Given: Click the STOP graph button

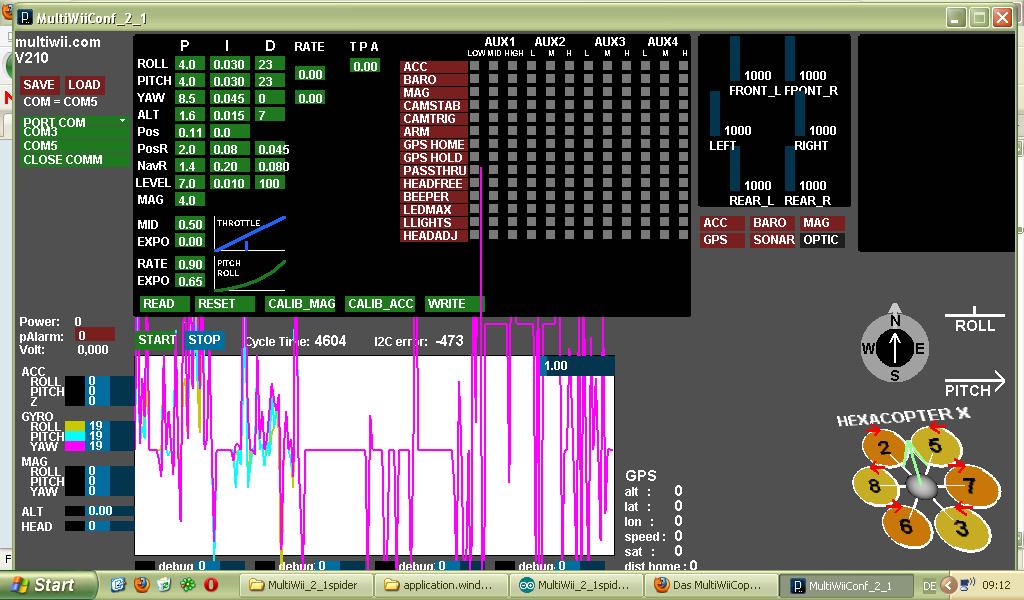Looking at the screenshot, I should [204, 339].
